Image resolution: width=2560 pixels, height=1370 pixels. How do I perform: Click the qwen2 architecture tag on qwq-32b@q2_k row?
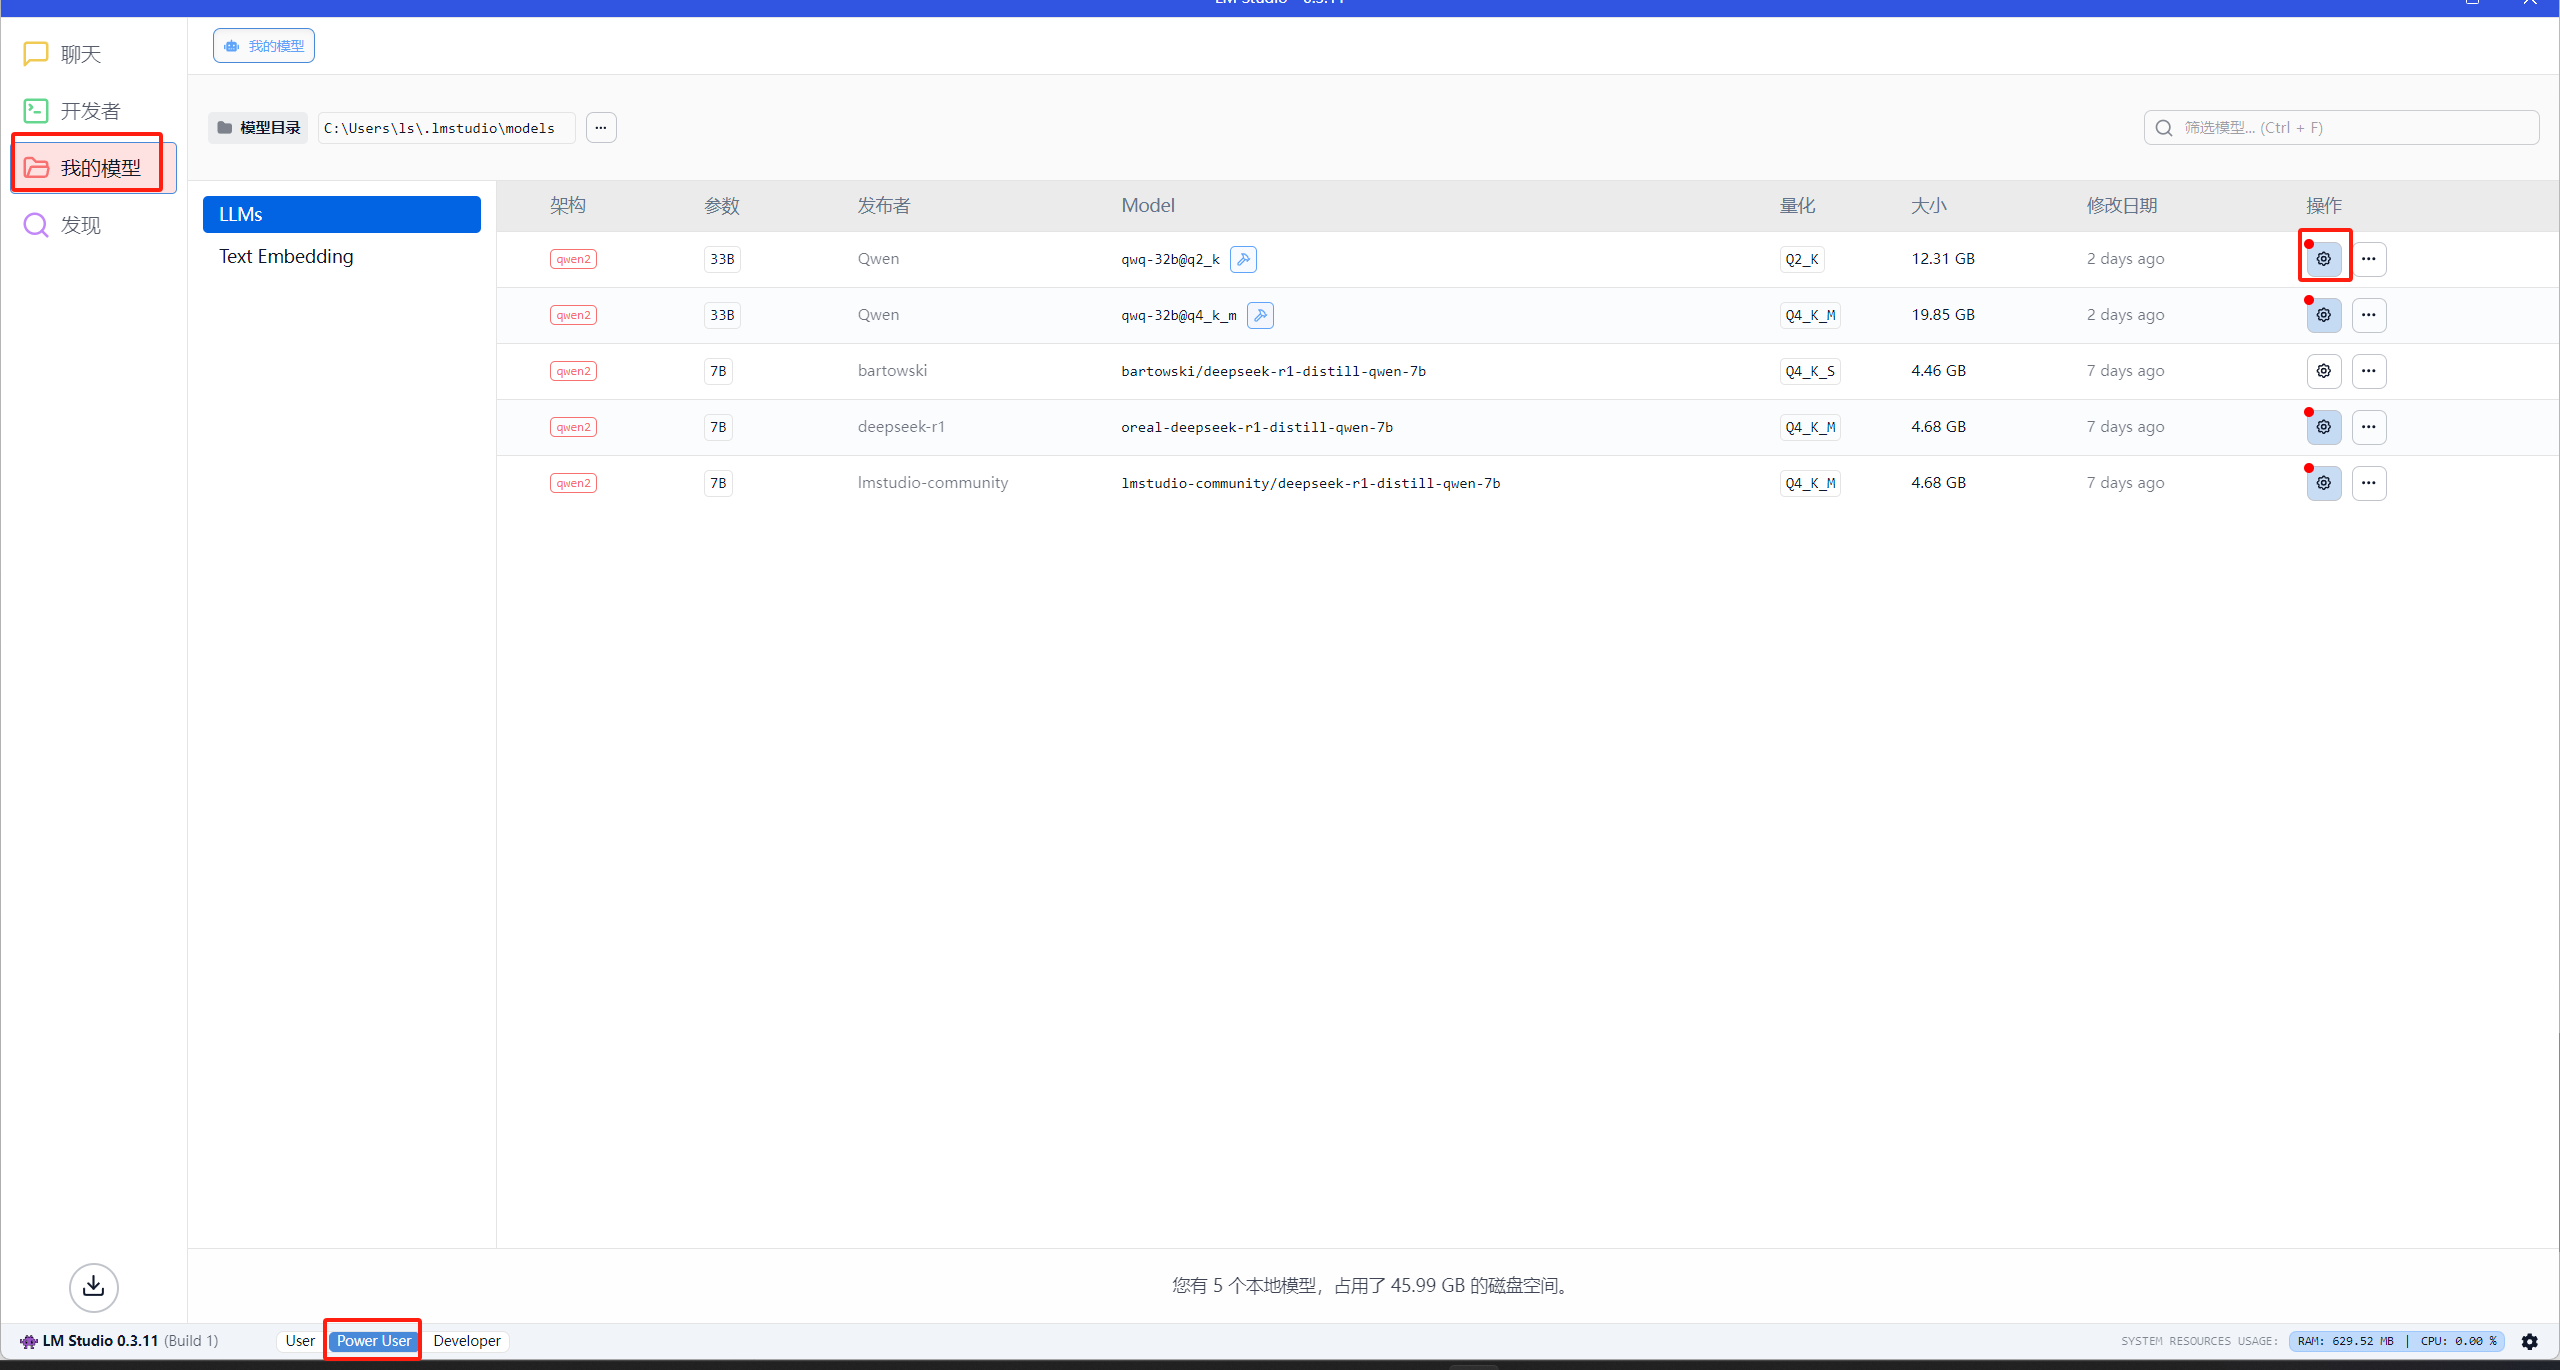573,259
